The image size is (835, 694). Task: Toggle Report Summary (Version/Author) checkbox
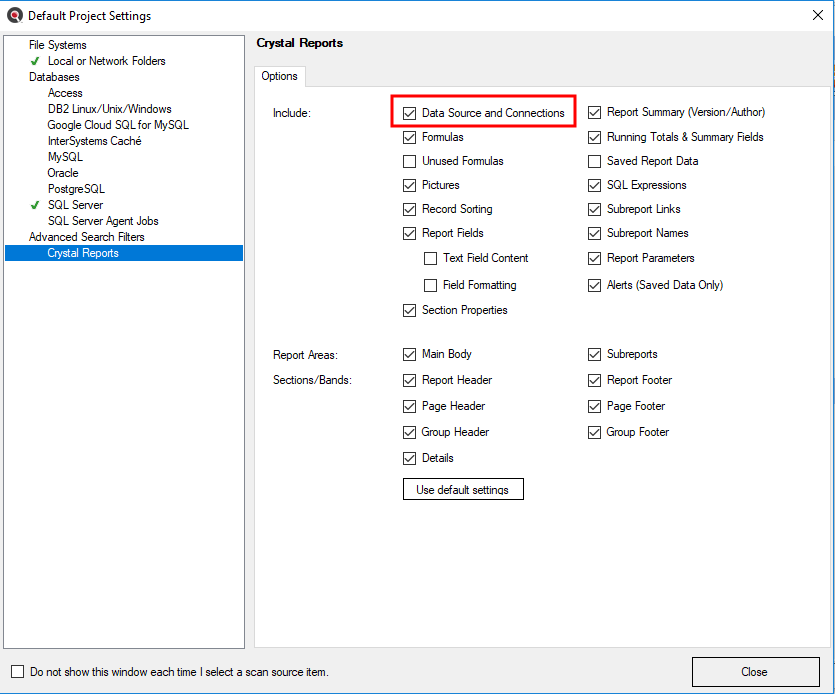click(594, 112)
